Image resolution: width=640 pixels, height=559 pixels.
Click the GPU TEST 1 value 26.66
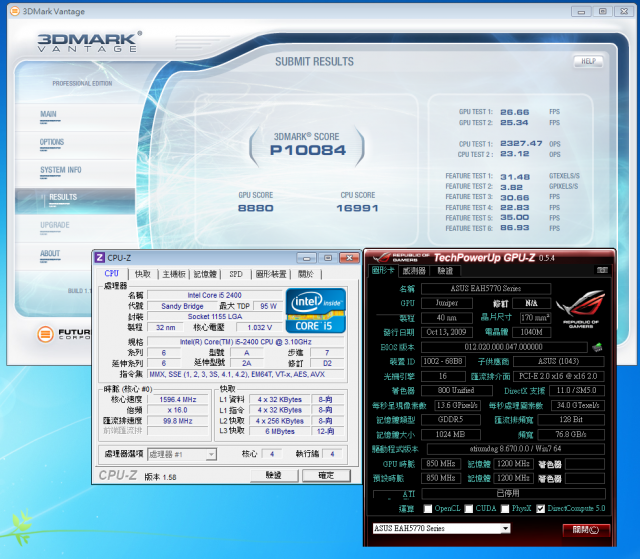point(514,112)
